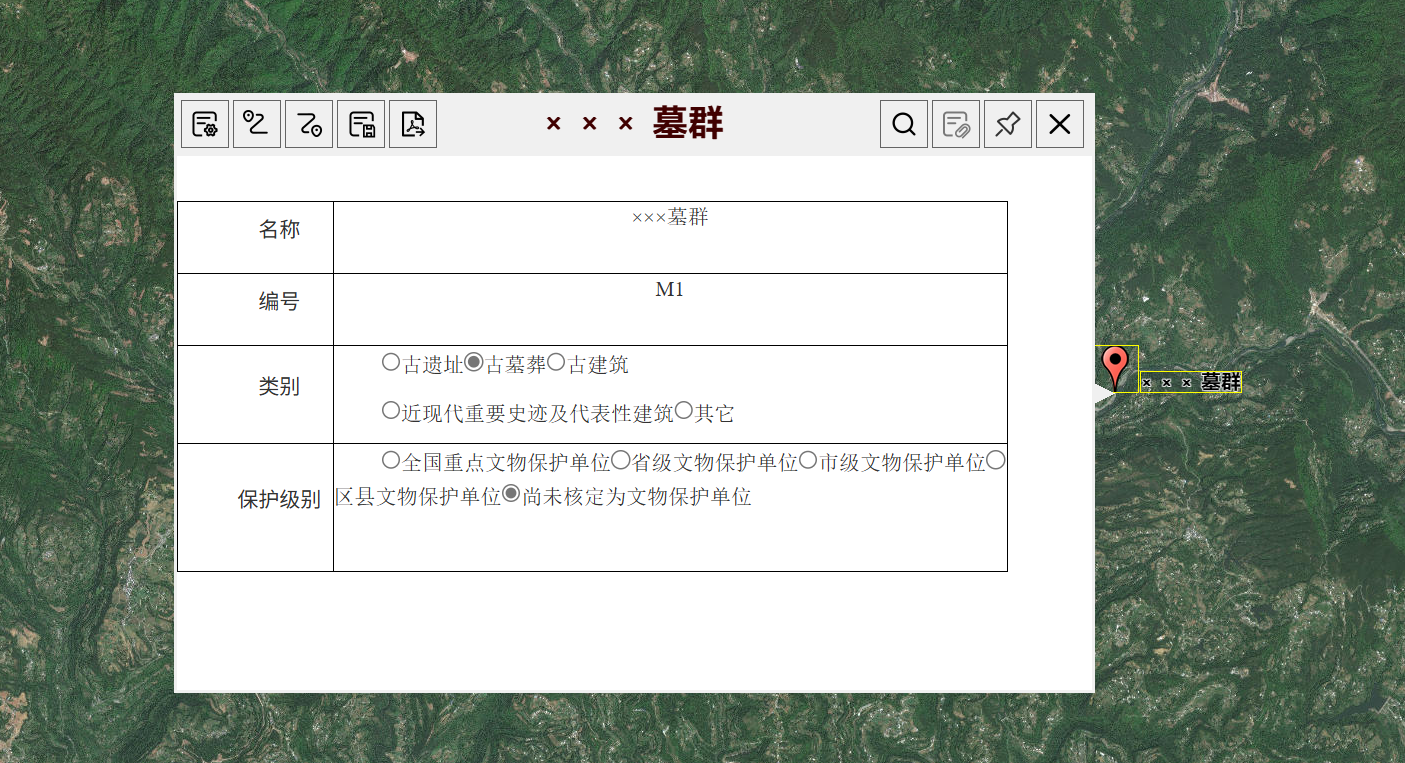The width and height of the screenshot is (1405, 763).
Task: Open form settings icon with gear
Action: [205, 124]
